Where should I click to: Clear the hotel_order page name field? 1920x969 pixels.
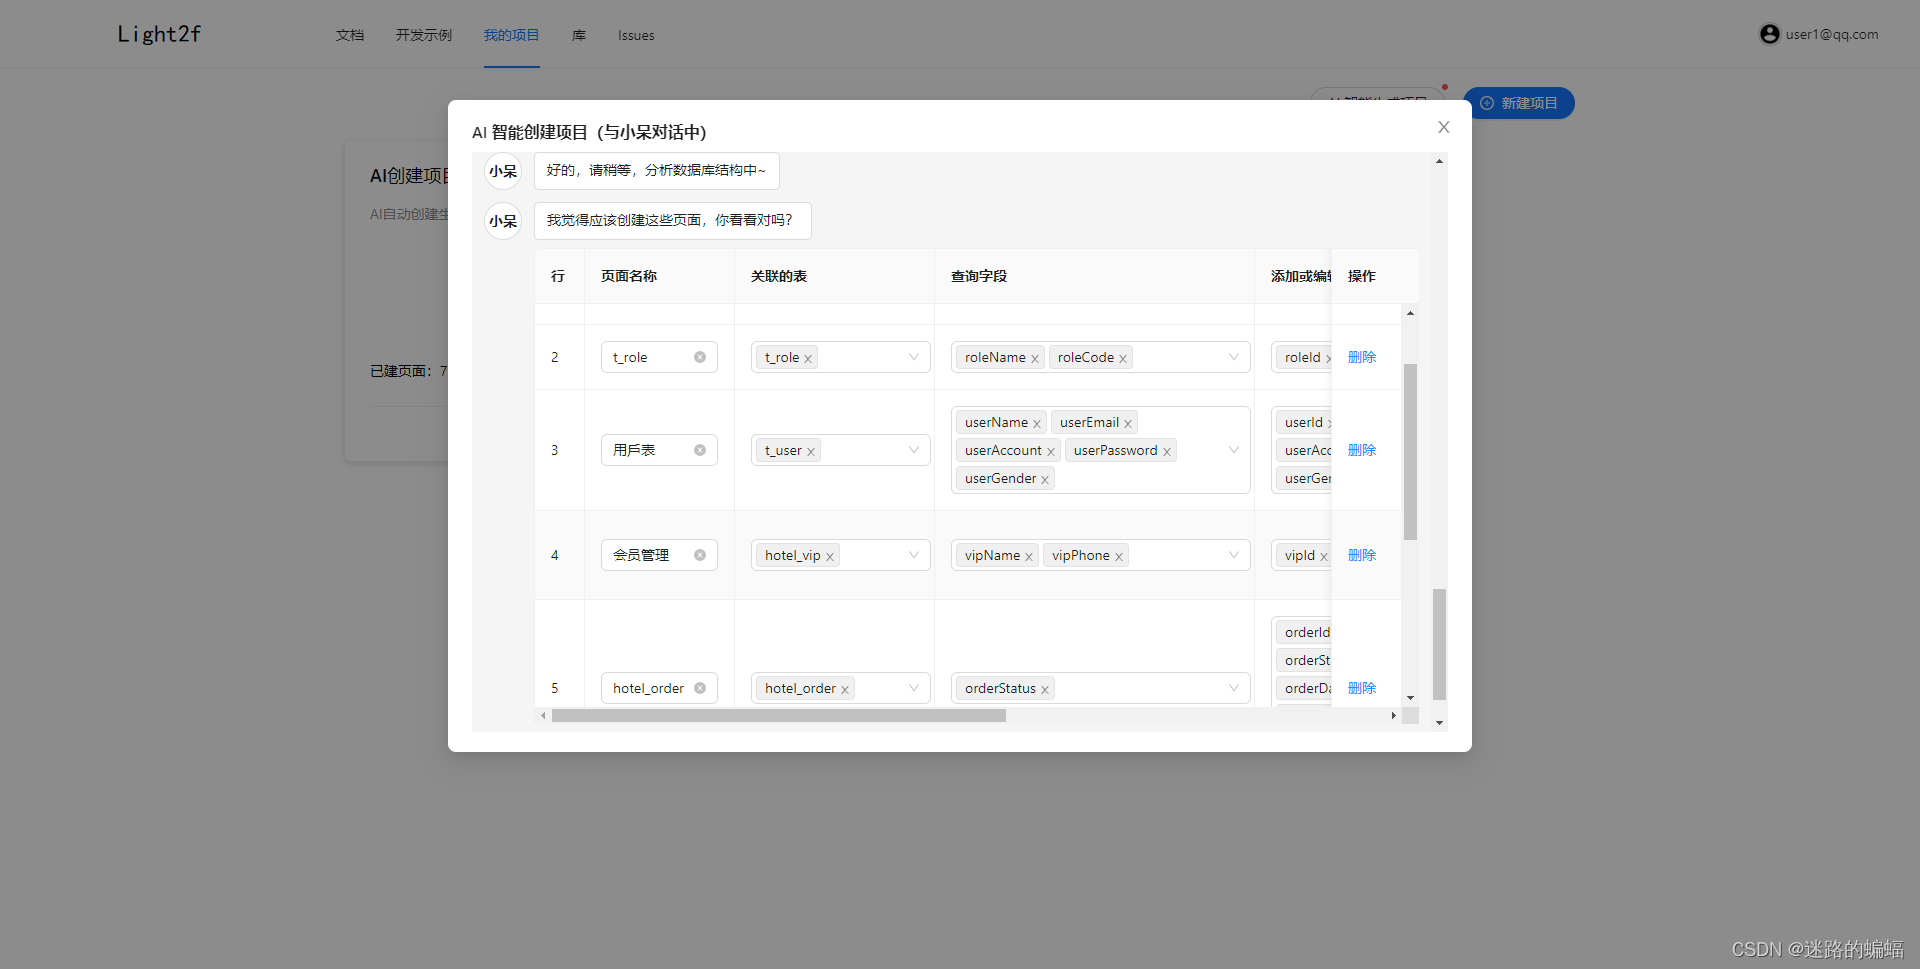click(x=700, y=688)
